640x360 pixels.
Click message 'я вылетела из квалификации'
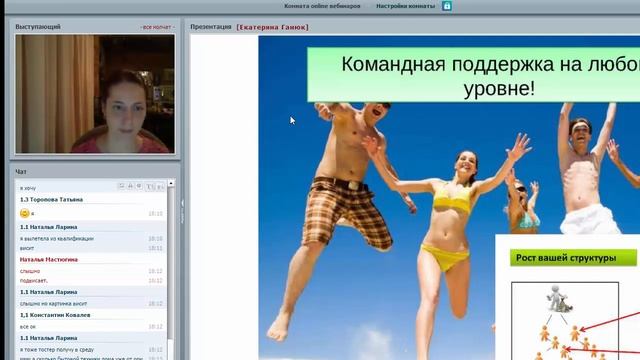(57, 238)
